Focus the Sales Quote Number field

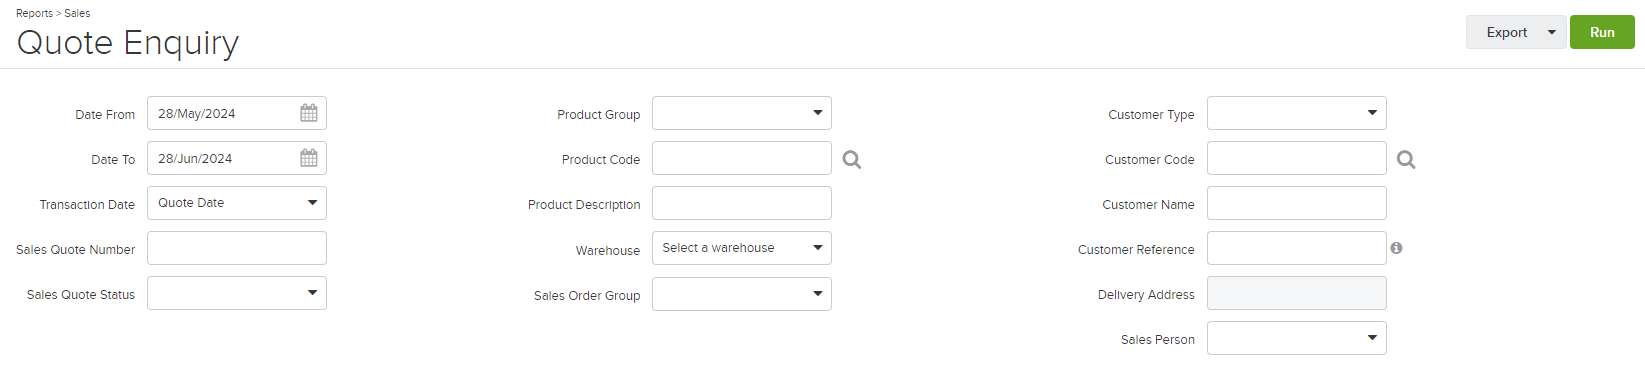pos(237,248)
